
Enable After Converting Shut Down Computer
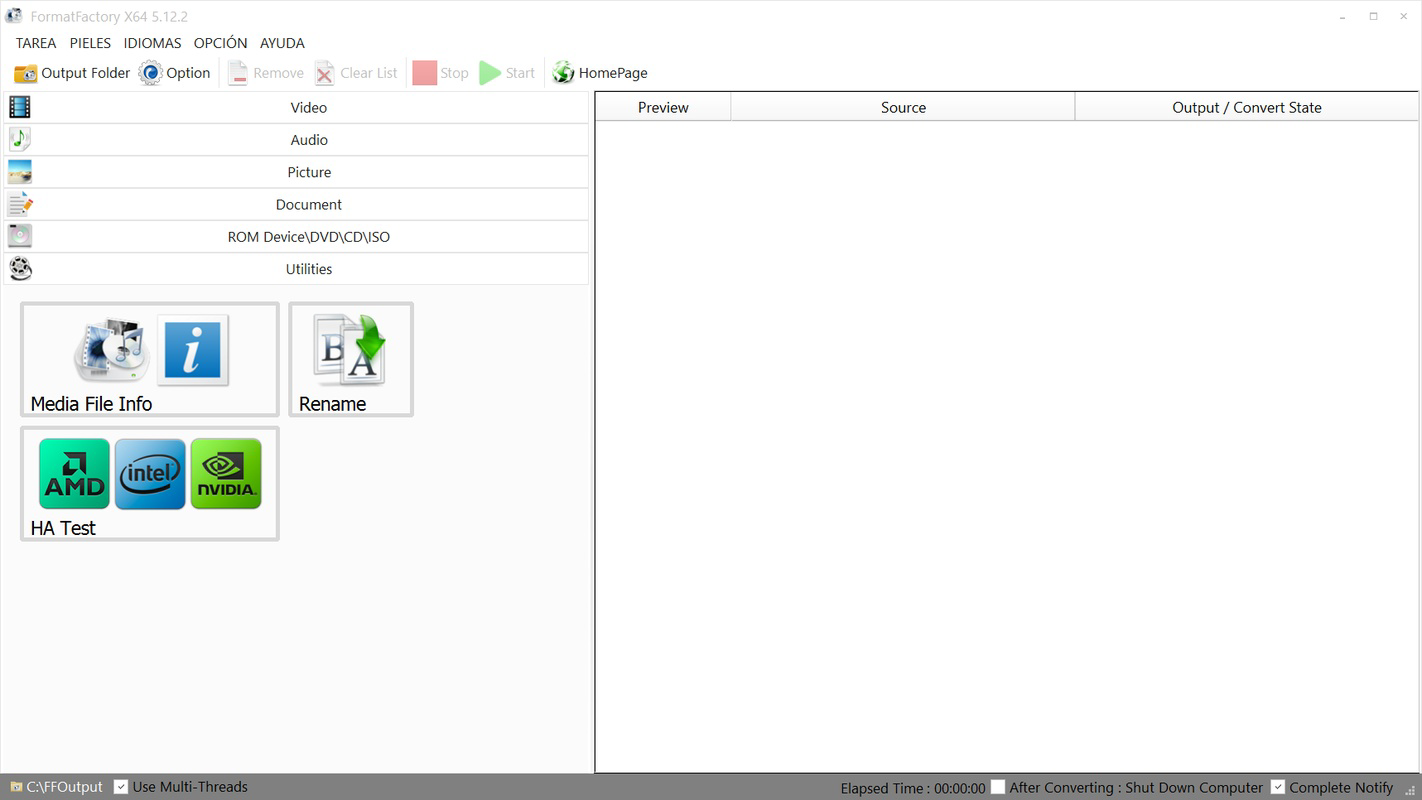click(x=997, y=786)
